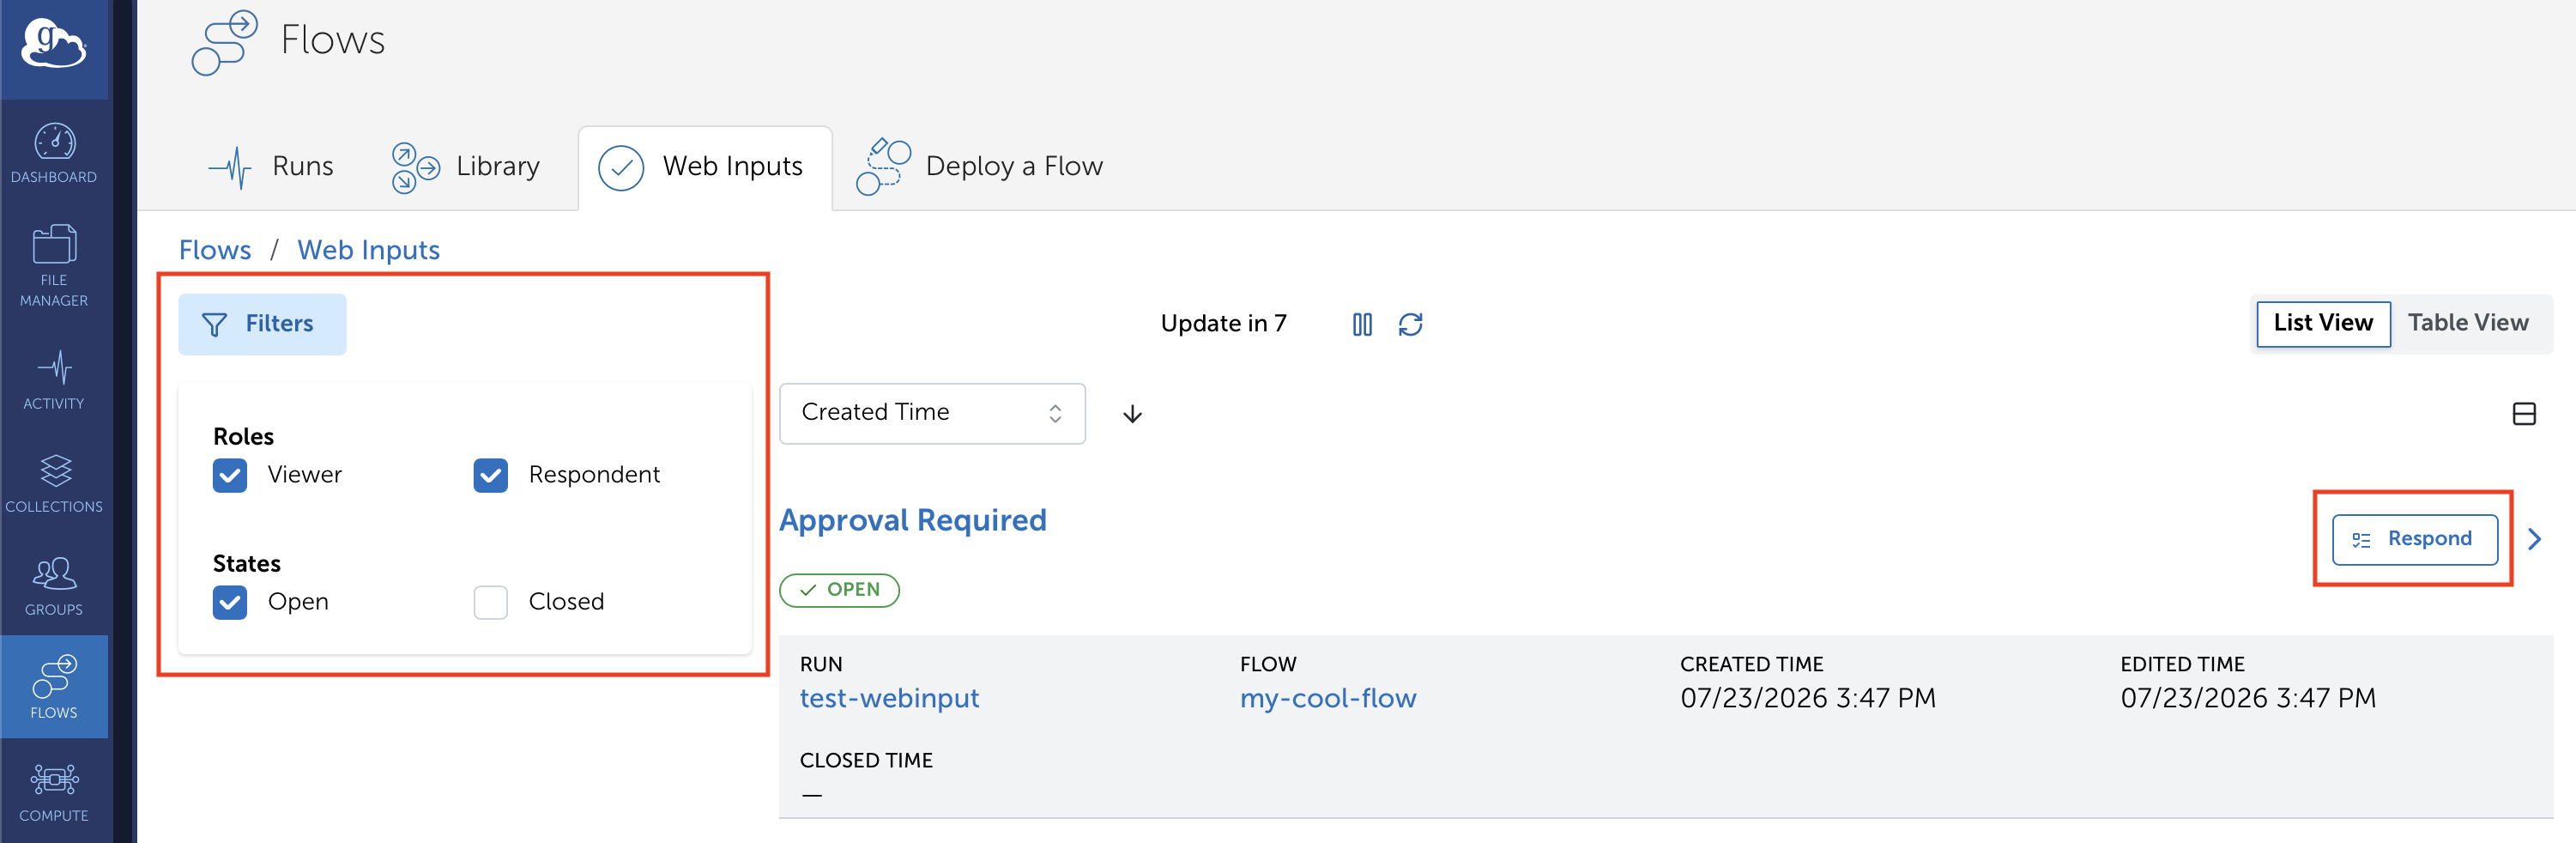Screen dimensions: 2576x843
Task: Uncheck the Open state checkbox
Action: tap(230, 603)
